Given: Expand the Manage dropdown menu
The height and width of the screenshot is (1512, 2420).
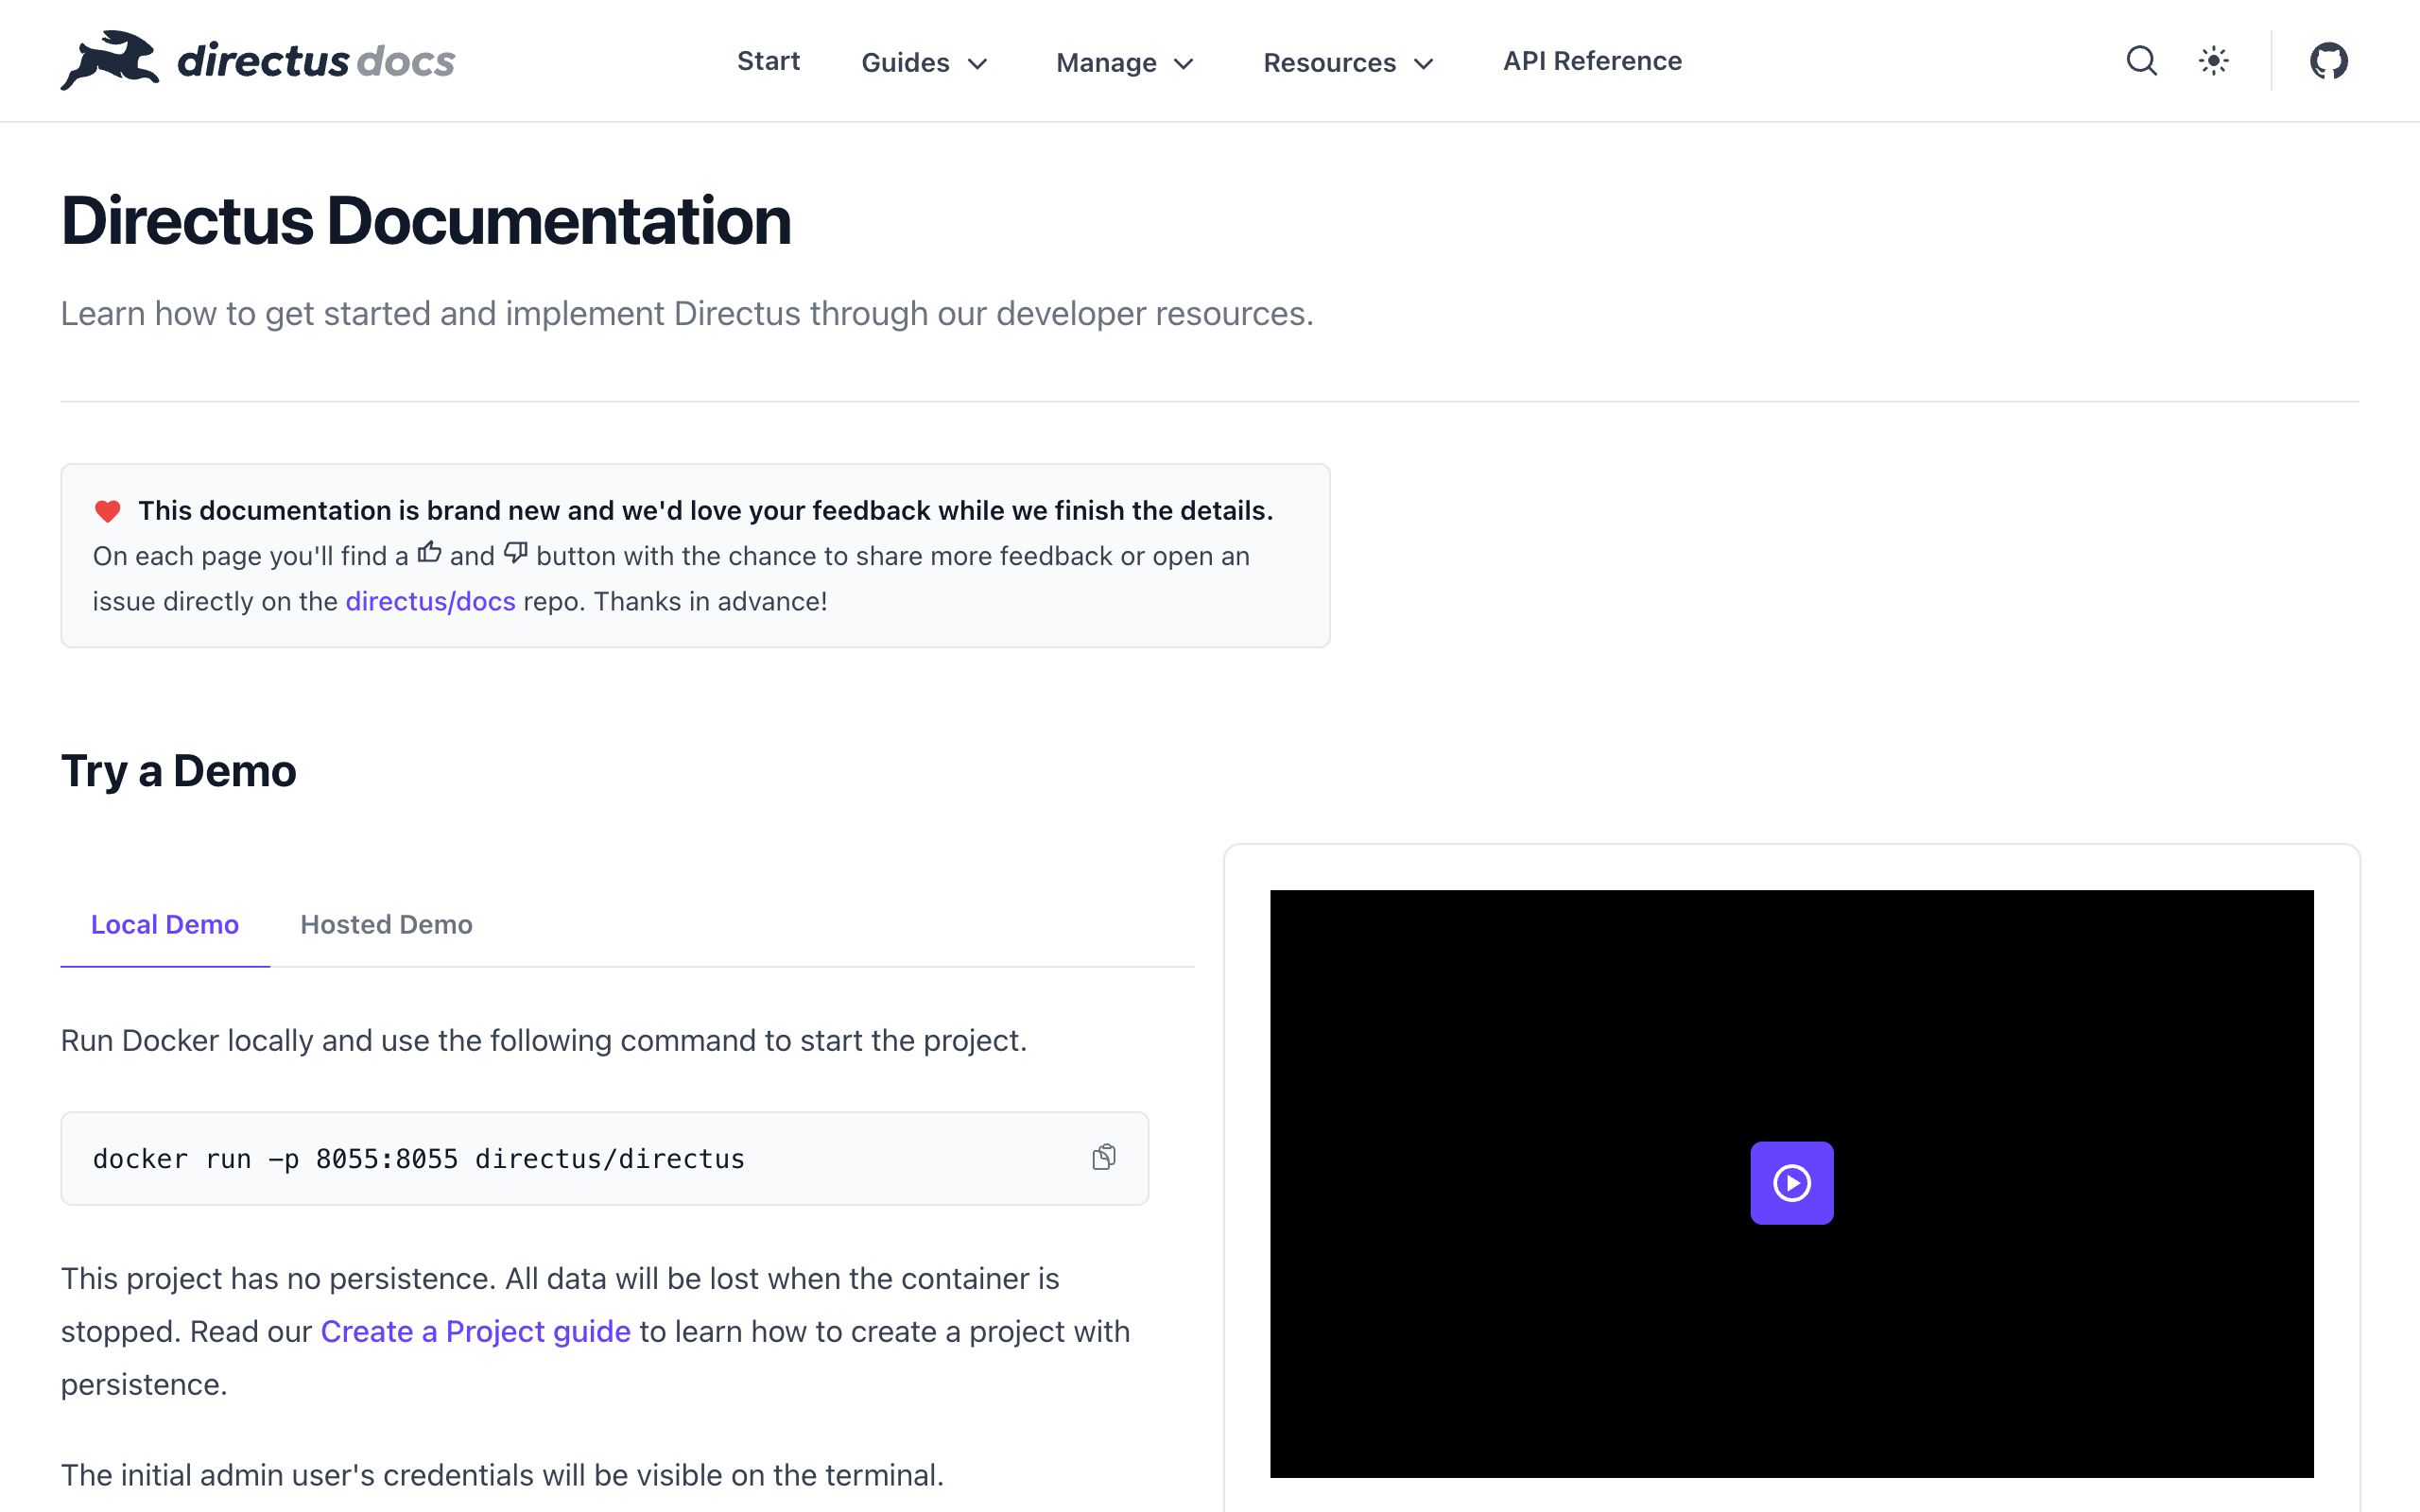Looking at the screenshot, I should pyautogui.click(x=1124, y=62).
